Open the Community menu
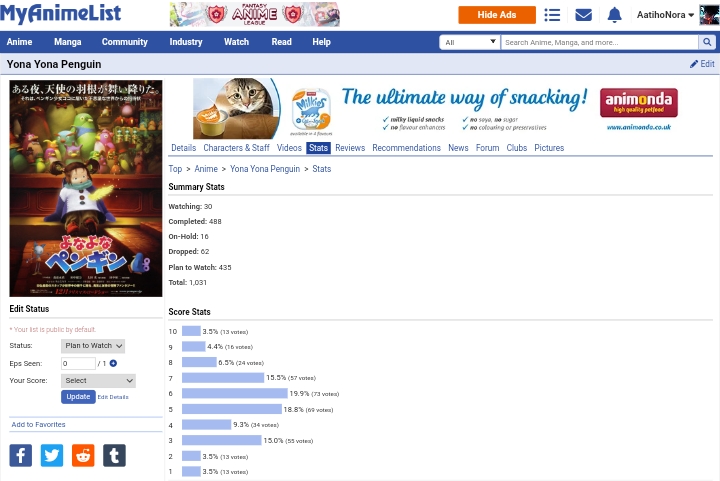Screen dimensions: 720x481 click(x=124, y=42)
